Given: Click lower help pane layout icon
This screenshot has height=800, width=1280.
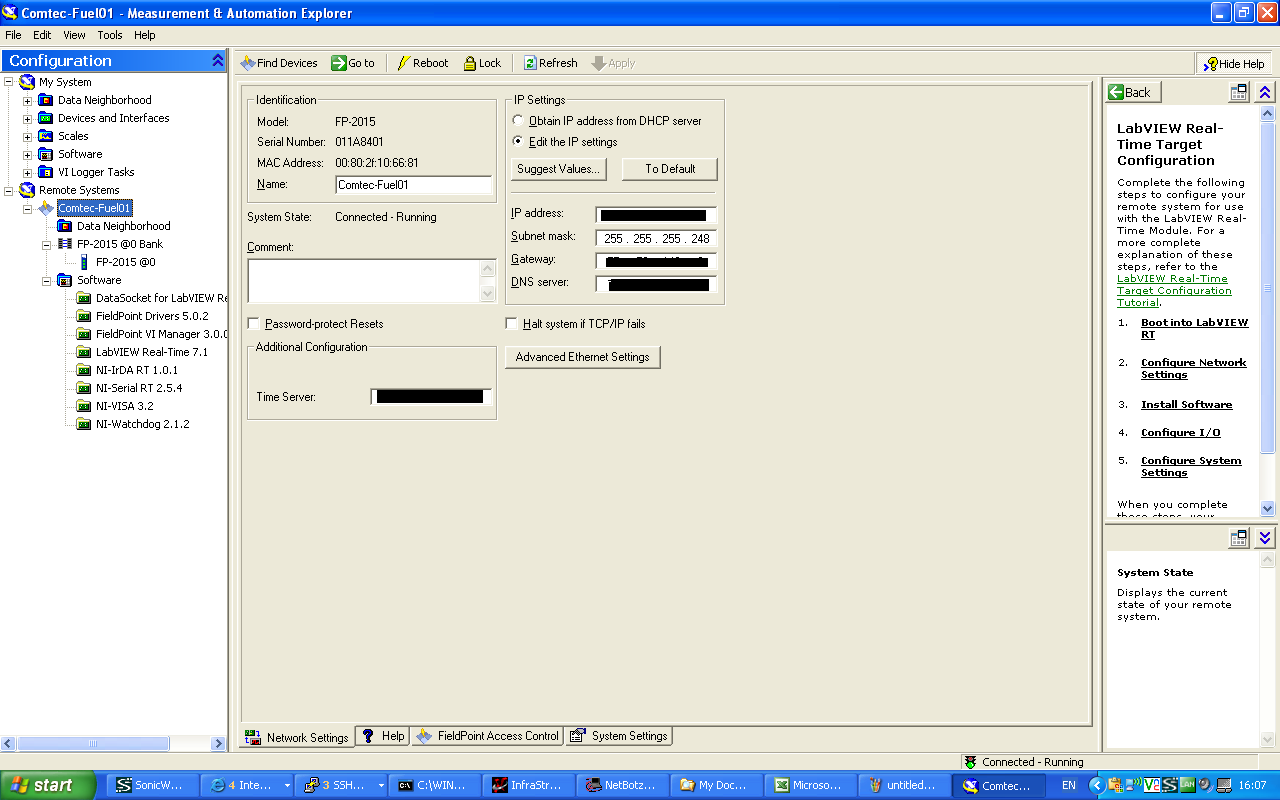Looking at the screenshot, I should (1239, 538).
